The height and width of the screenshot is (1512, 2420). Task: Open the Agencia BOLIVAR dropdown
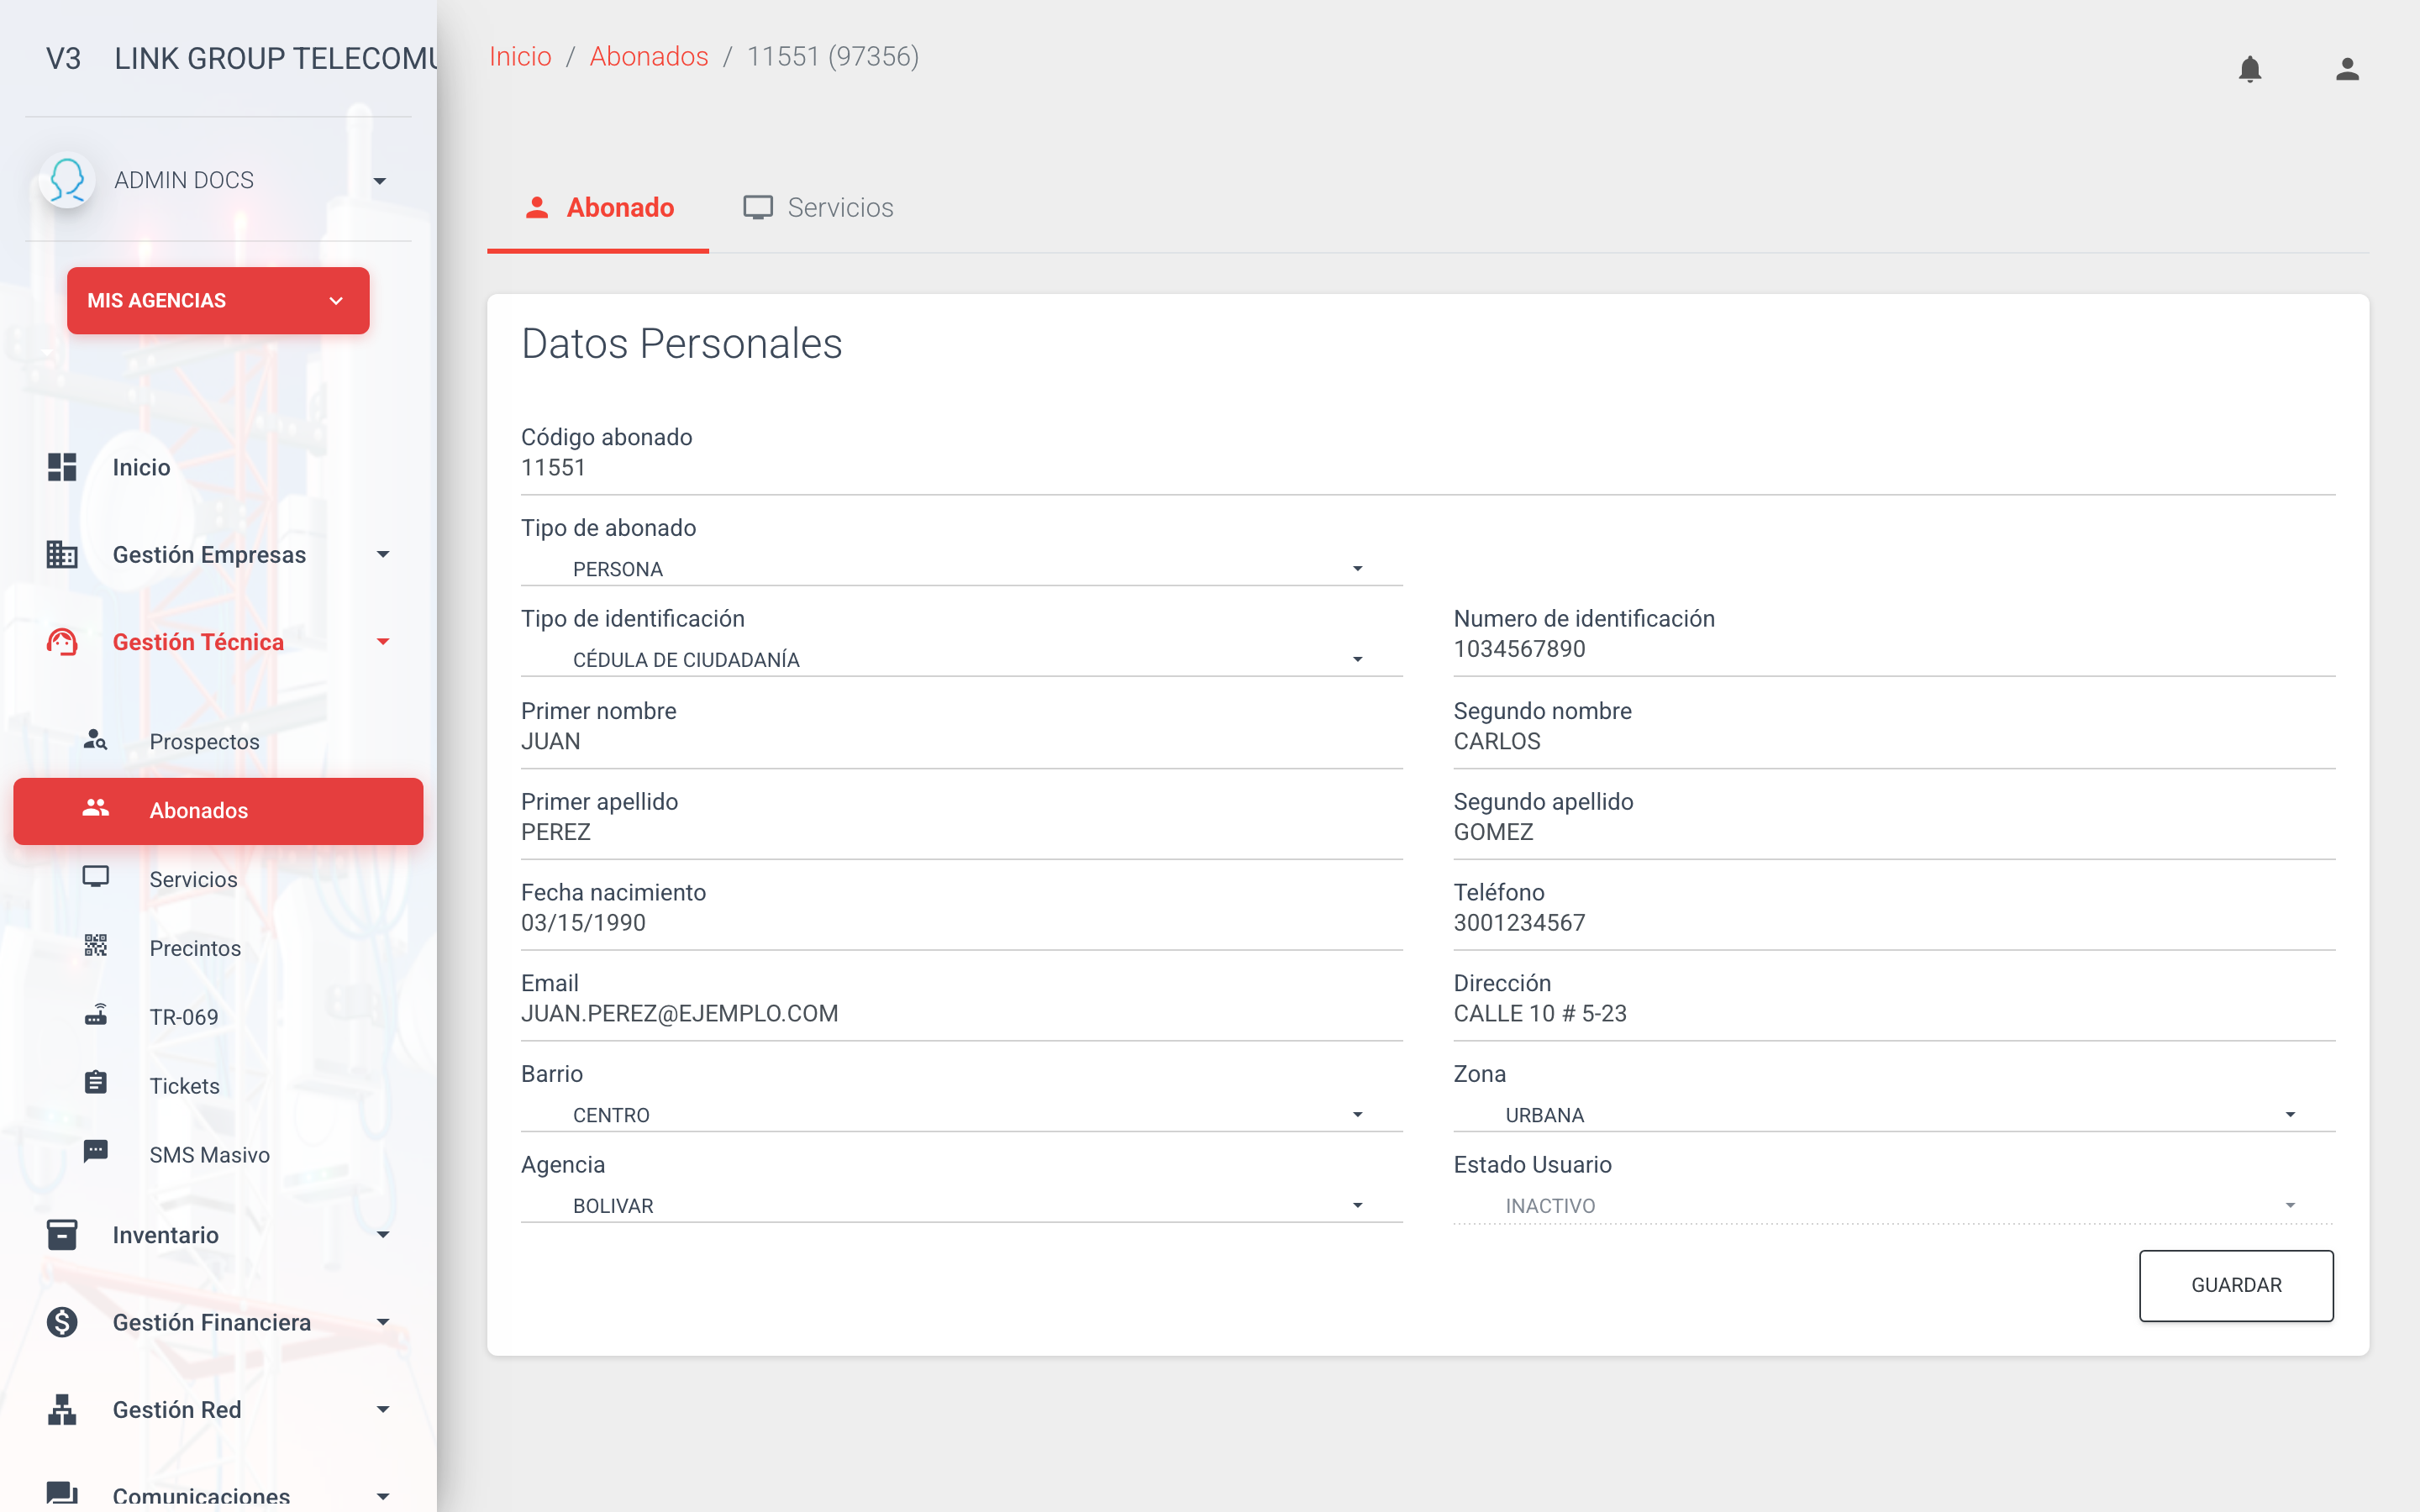point(961,1206)
